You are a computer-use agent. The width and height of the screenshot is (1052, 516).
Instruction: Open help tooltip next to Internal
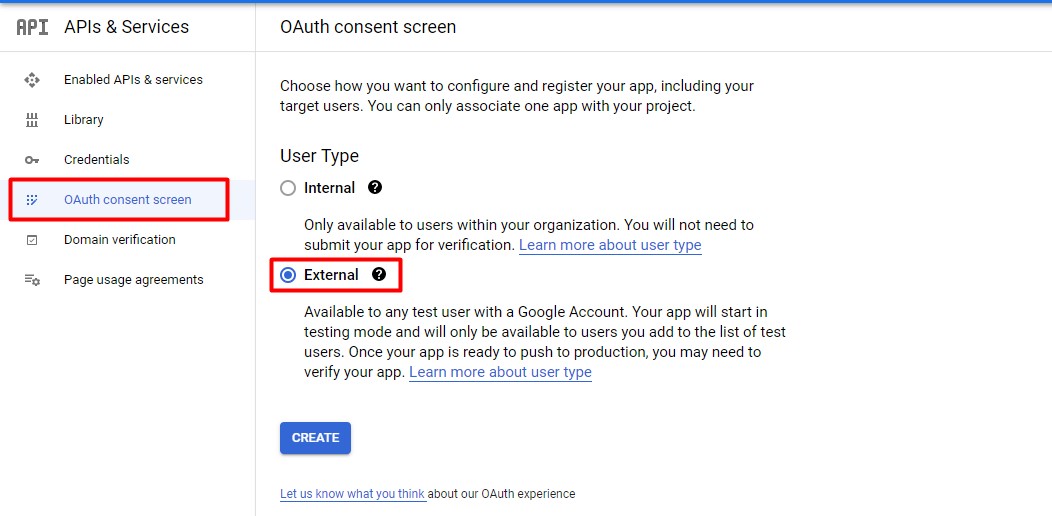375,187
